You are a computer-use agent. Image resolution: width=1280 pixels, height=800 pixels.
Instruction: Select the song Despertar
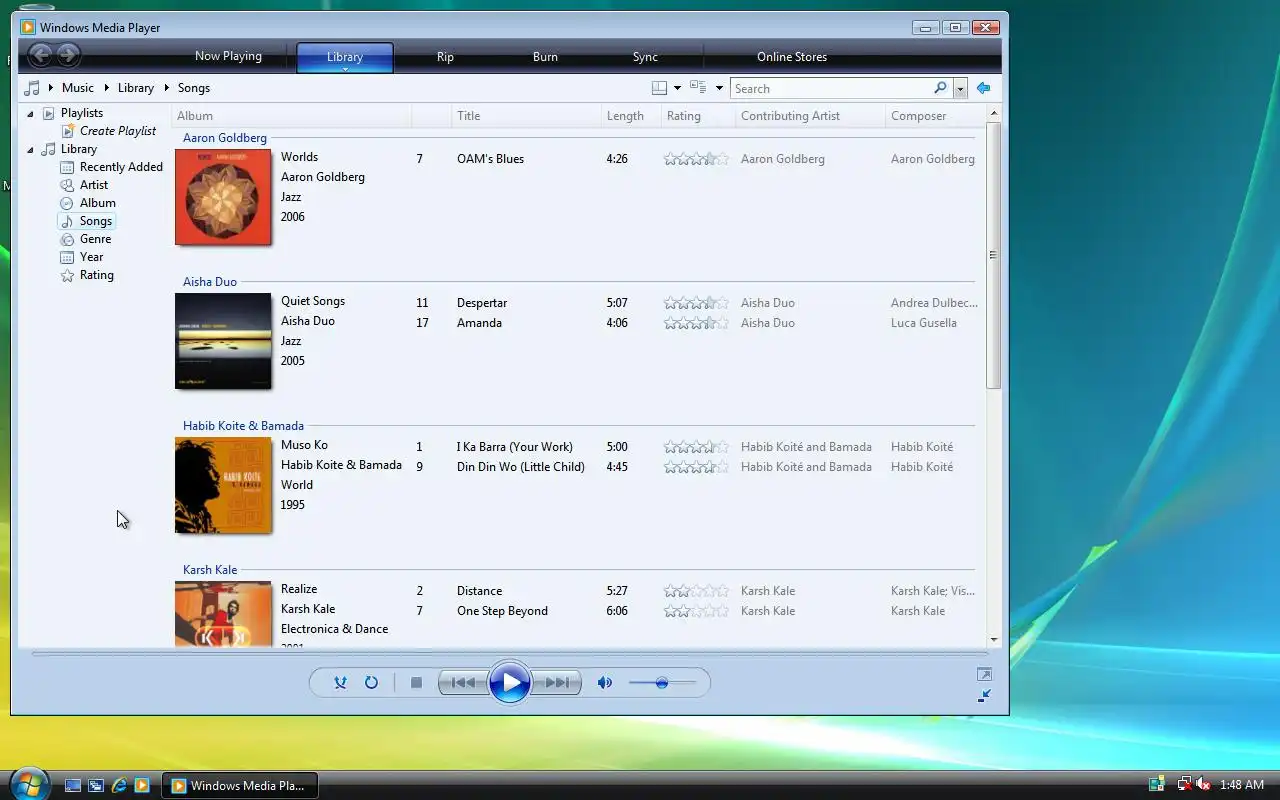(x=482, y=303)
